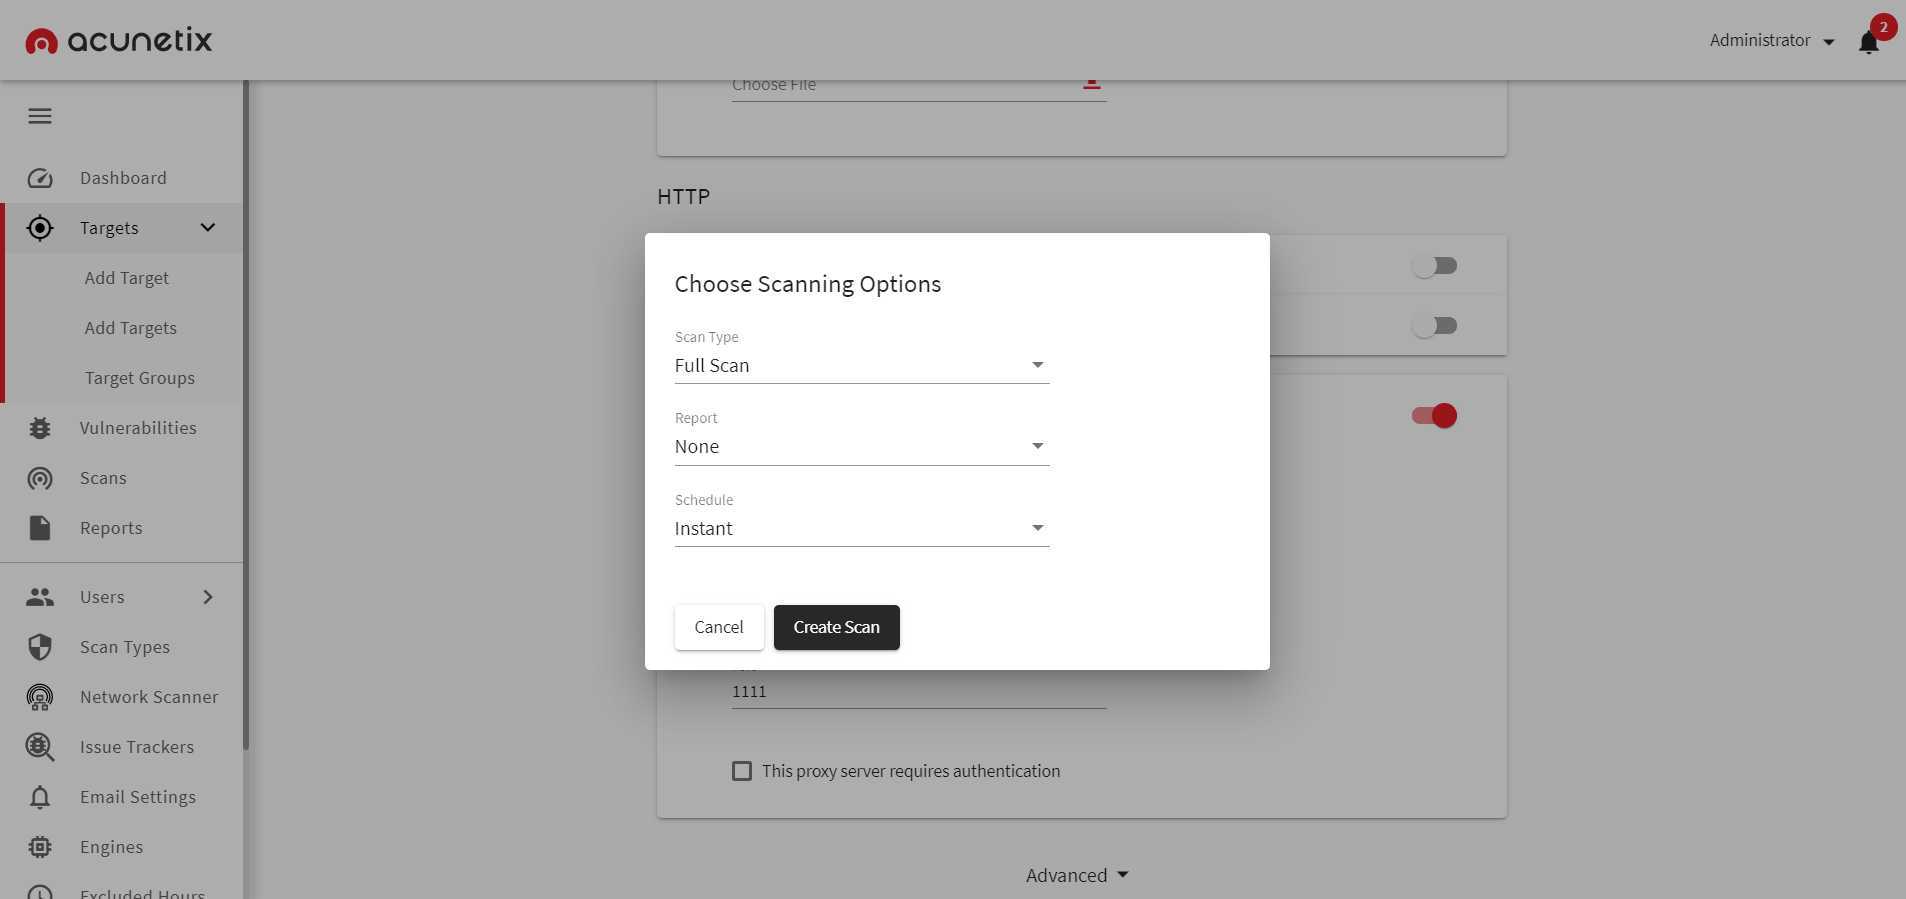Viewport: 1906px width, 899px height.
Task: Go to Vulnerabilities
Action: coord(138,428)
